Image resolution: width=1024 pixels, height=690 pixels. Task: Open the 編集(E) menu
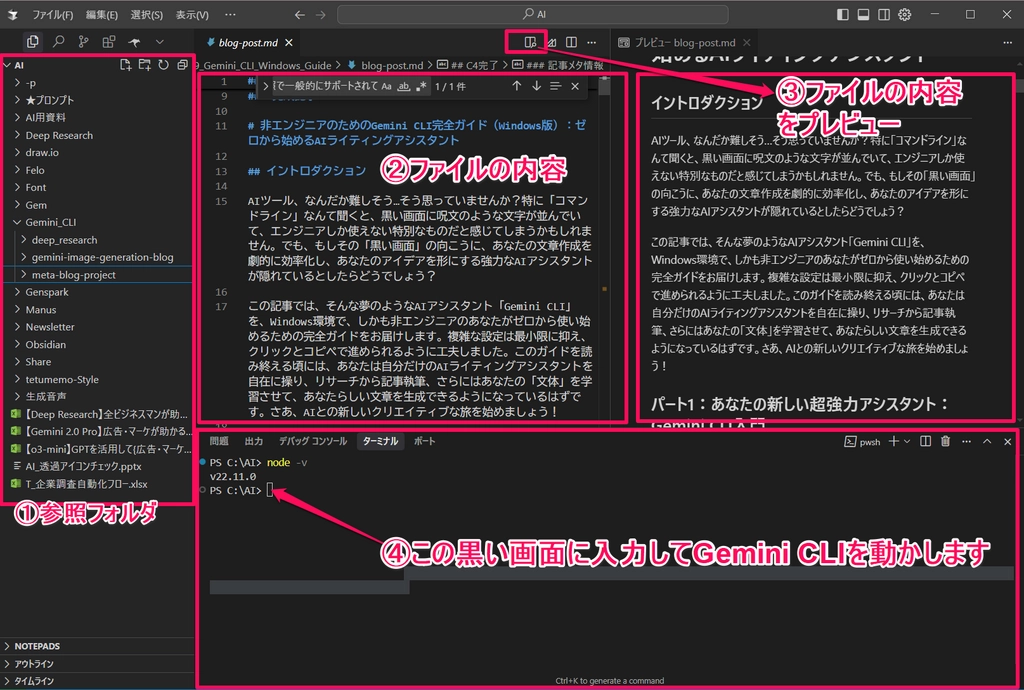[x=101, y=14]
